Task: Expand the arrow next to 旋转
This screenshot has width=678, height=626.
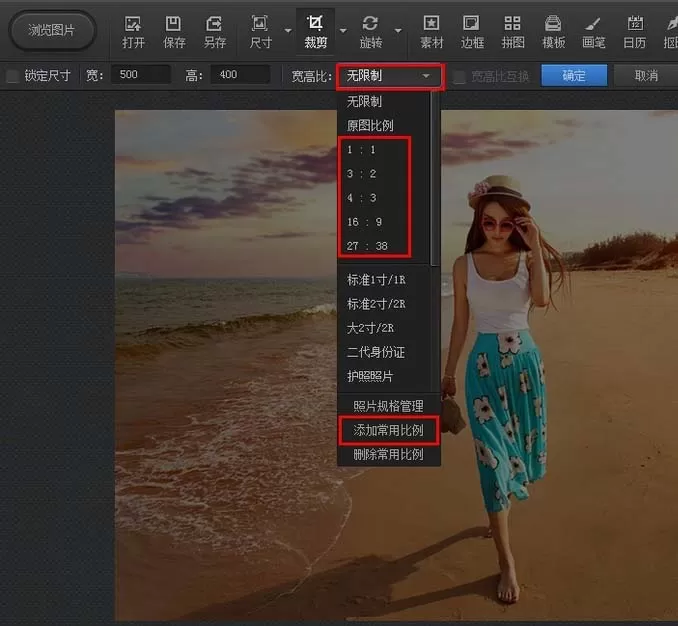Action: pyautogui.click(x=398, y=31)
